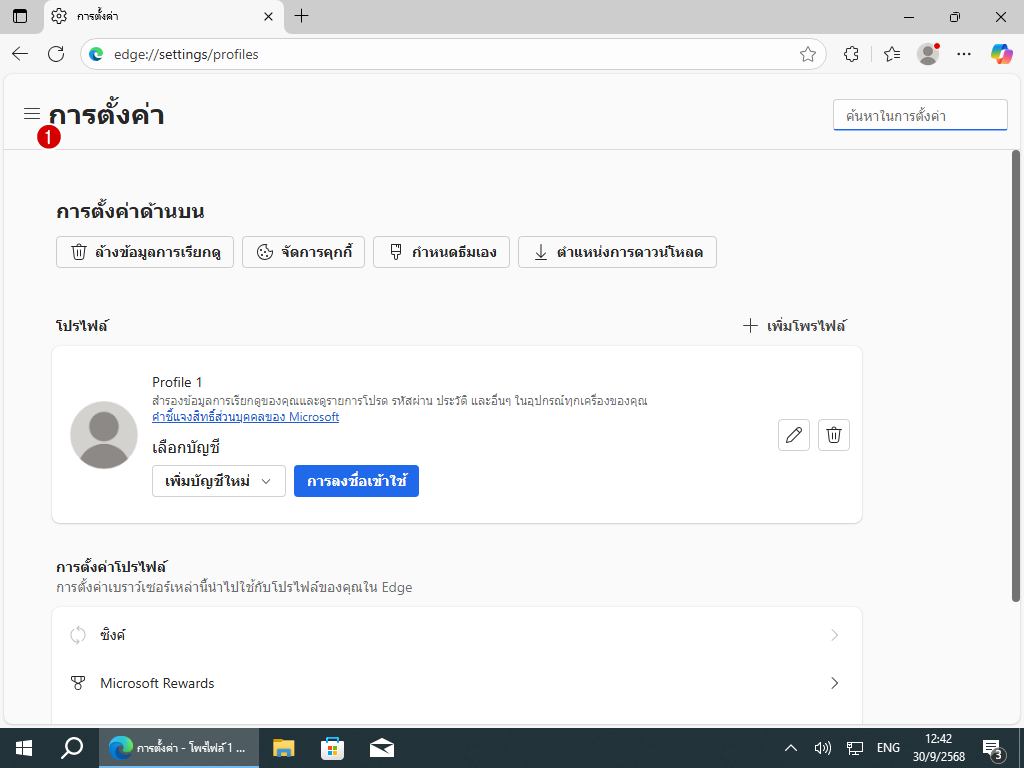Screen dimensions: 1024x768
Task: Open the settings hamburger menu
Action: click(32, 114)
